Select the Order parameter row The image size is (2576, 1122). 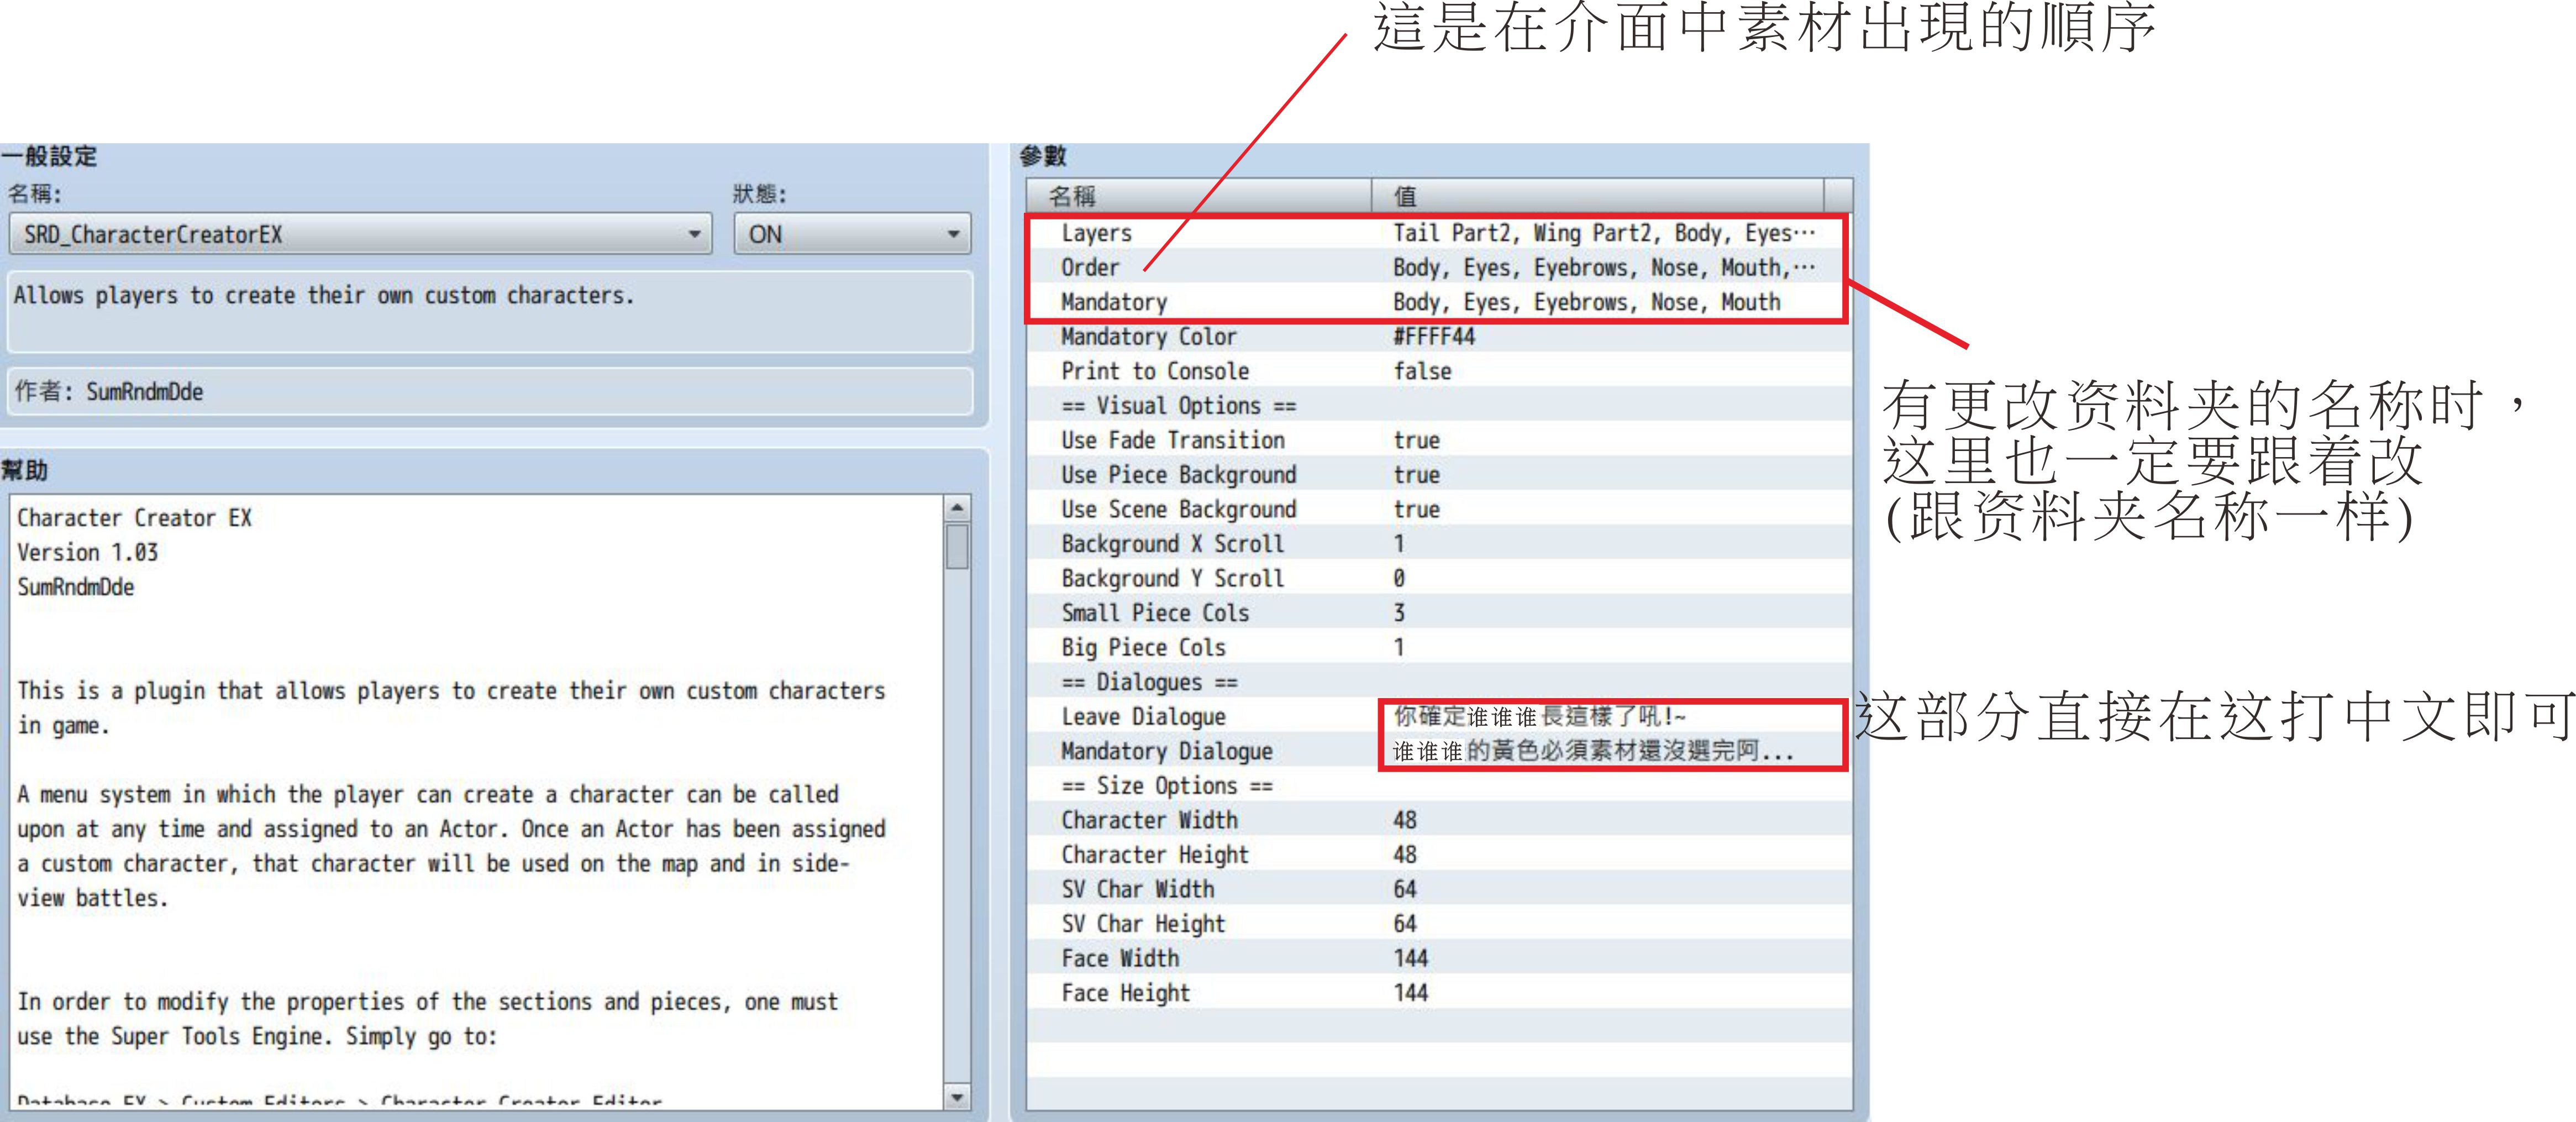1439,268
